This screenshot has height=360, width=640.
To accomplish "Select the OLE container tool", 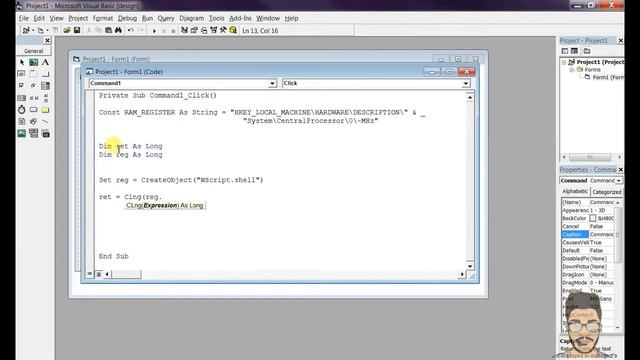I will point(45,133).
